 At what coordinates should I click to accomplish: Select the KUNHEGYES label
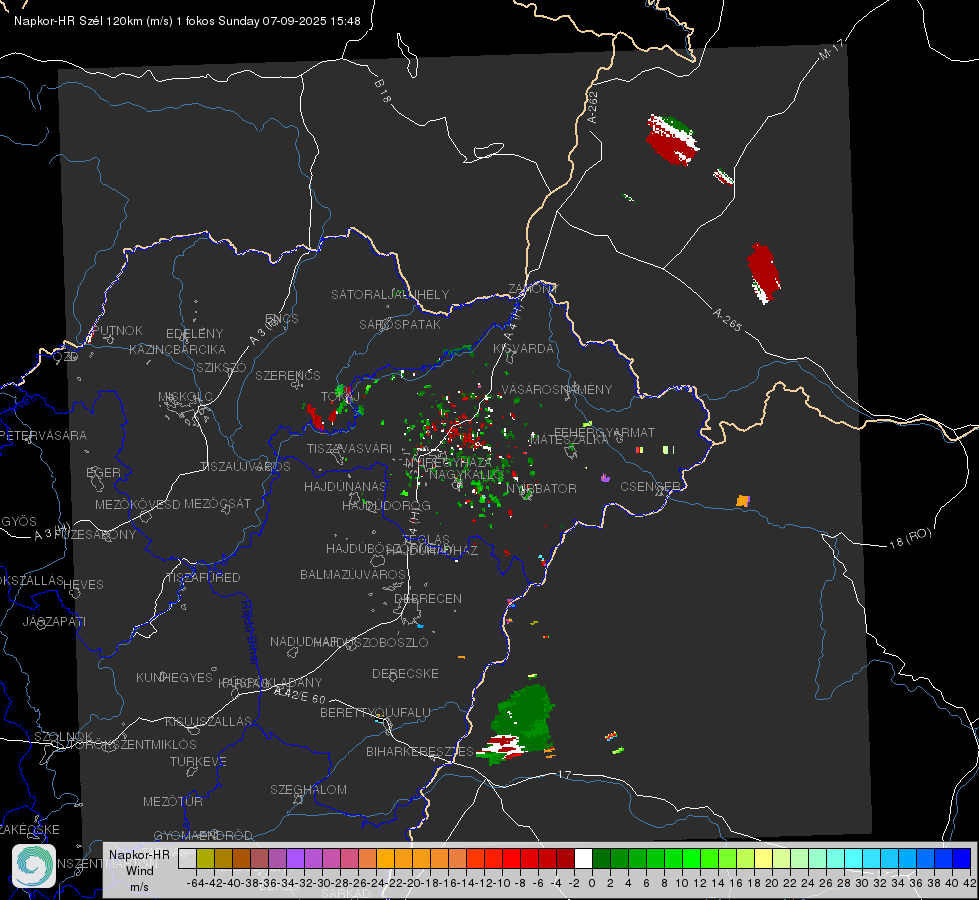(175, 678)
